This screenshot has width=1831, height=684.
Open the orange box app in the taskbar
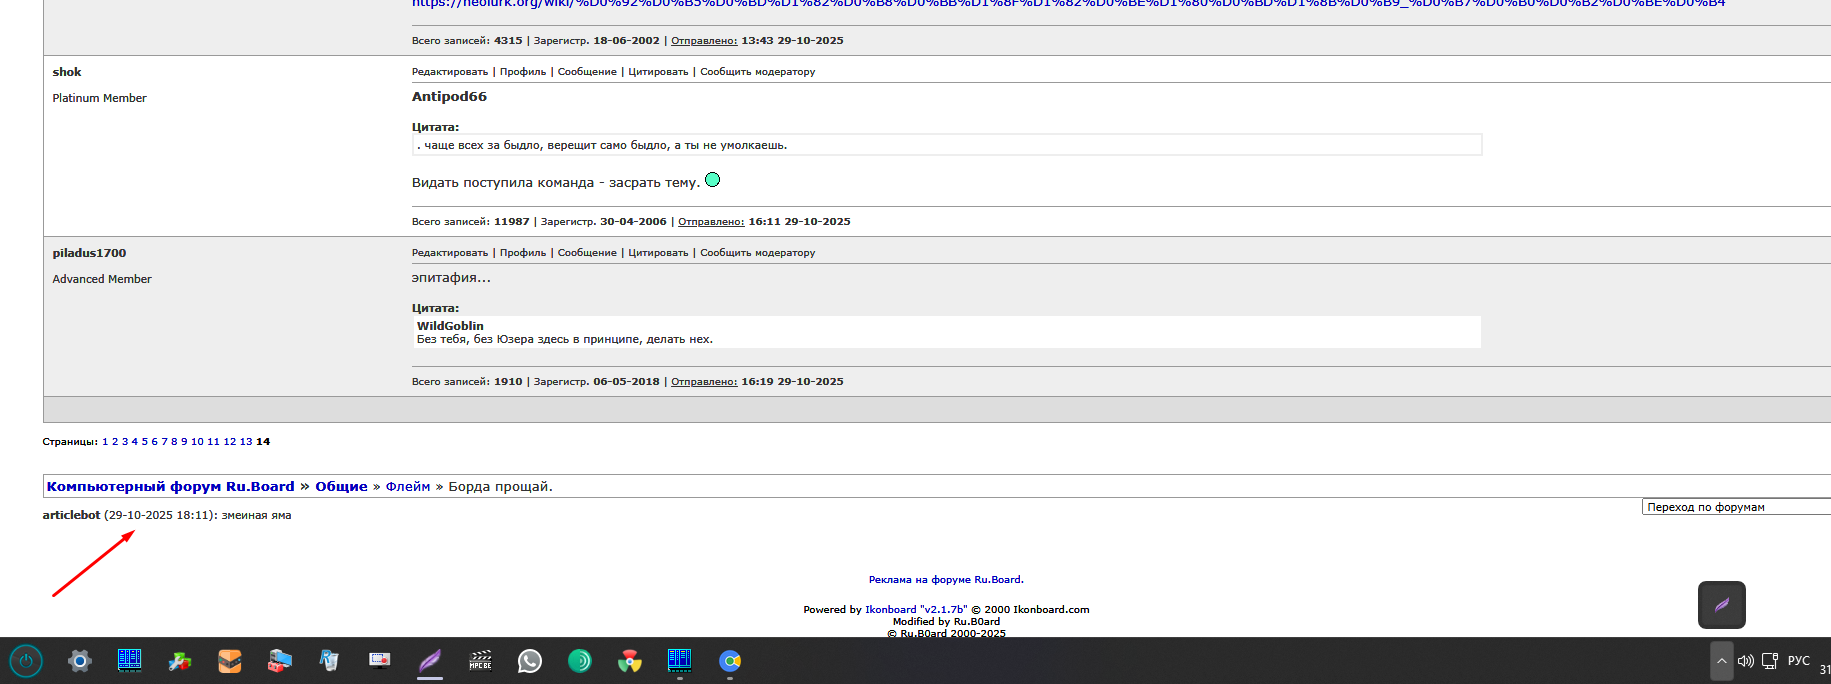230,661
